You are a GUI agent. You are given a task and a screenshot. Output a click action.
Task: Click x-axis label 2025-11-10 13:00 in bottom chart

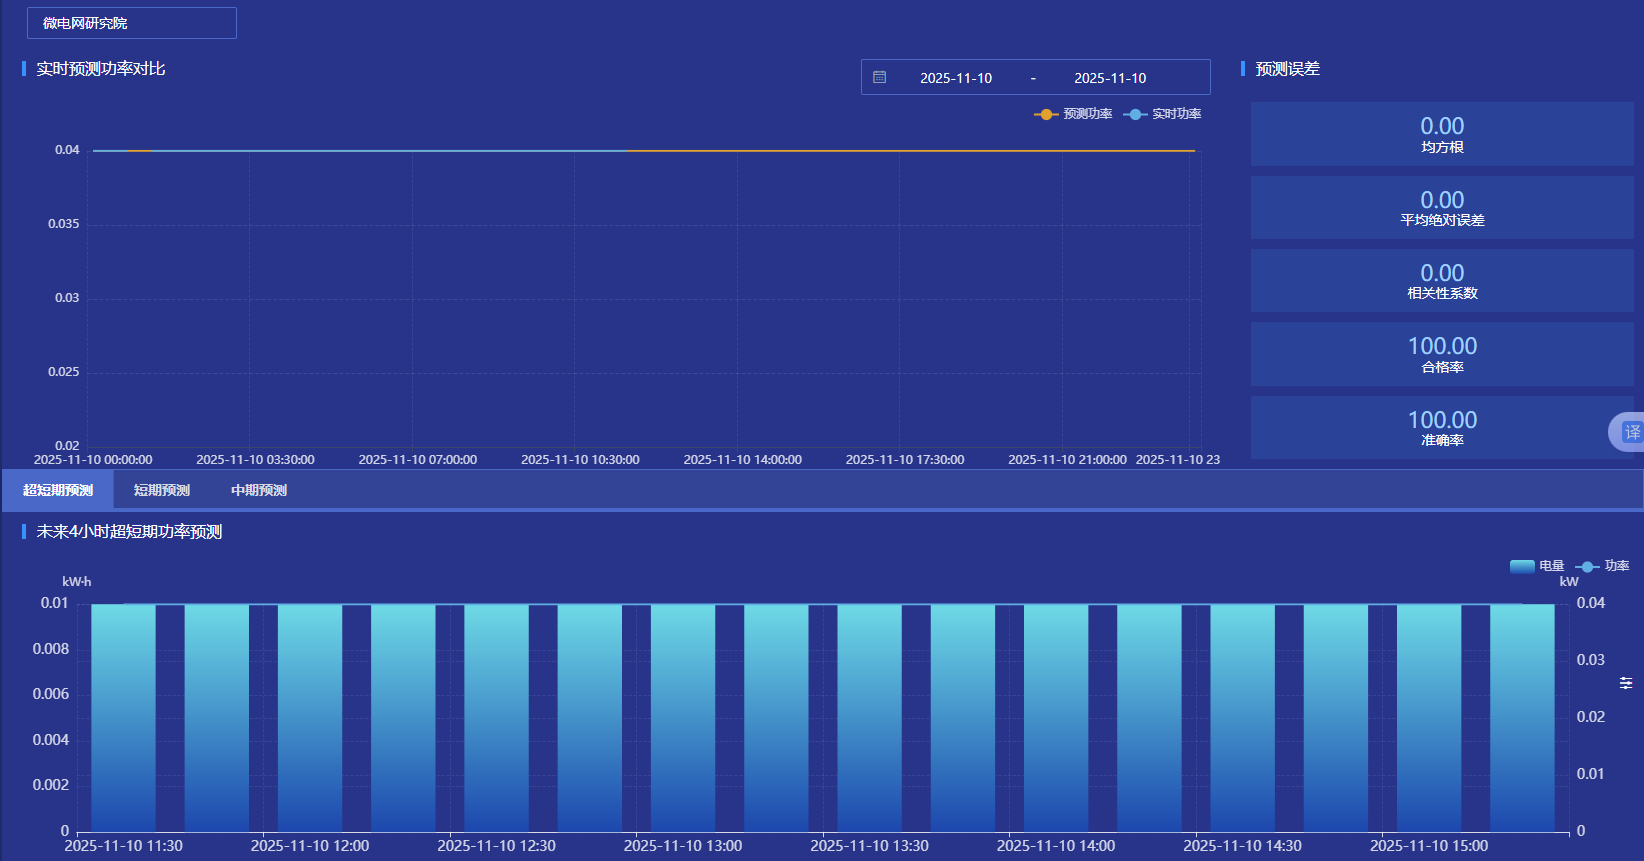point(683,846)
